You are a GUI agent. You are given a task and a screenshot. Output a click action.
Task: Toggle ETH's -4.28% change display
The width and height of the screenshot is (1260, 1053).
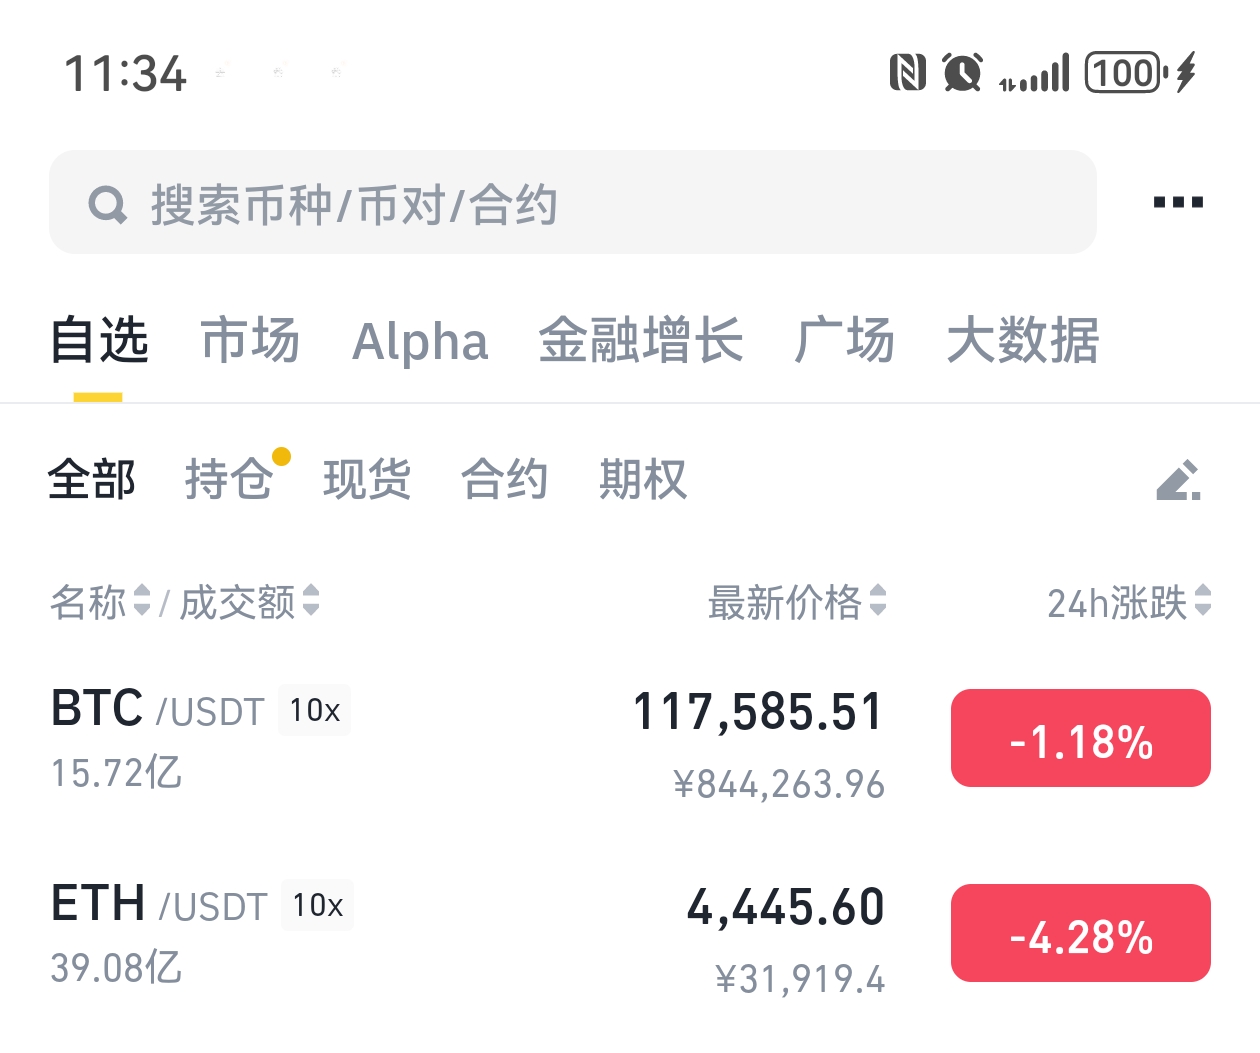(1080, 934)
